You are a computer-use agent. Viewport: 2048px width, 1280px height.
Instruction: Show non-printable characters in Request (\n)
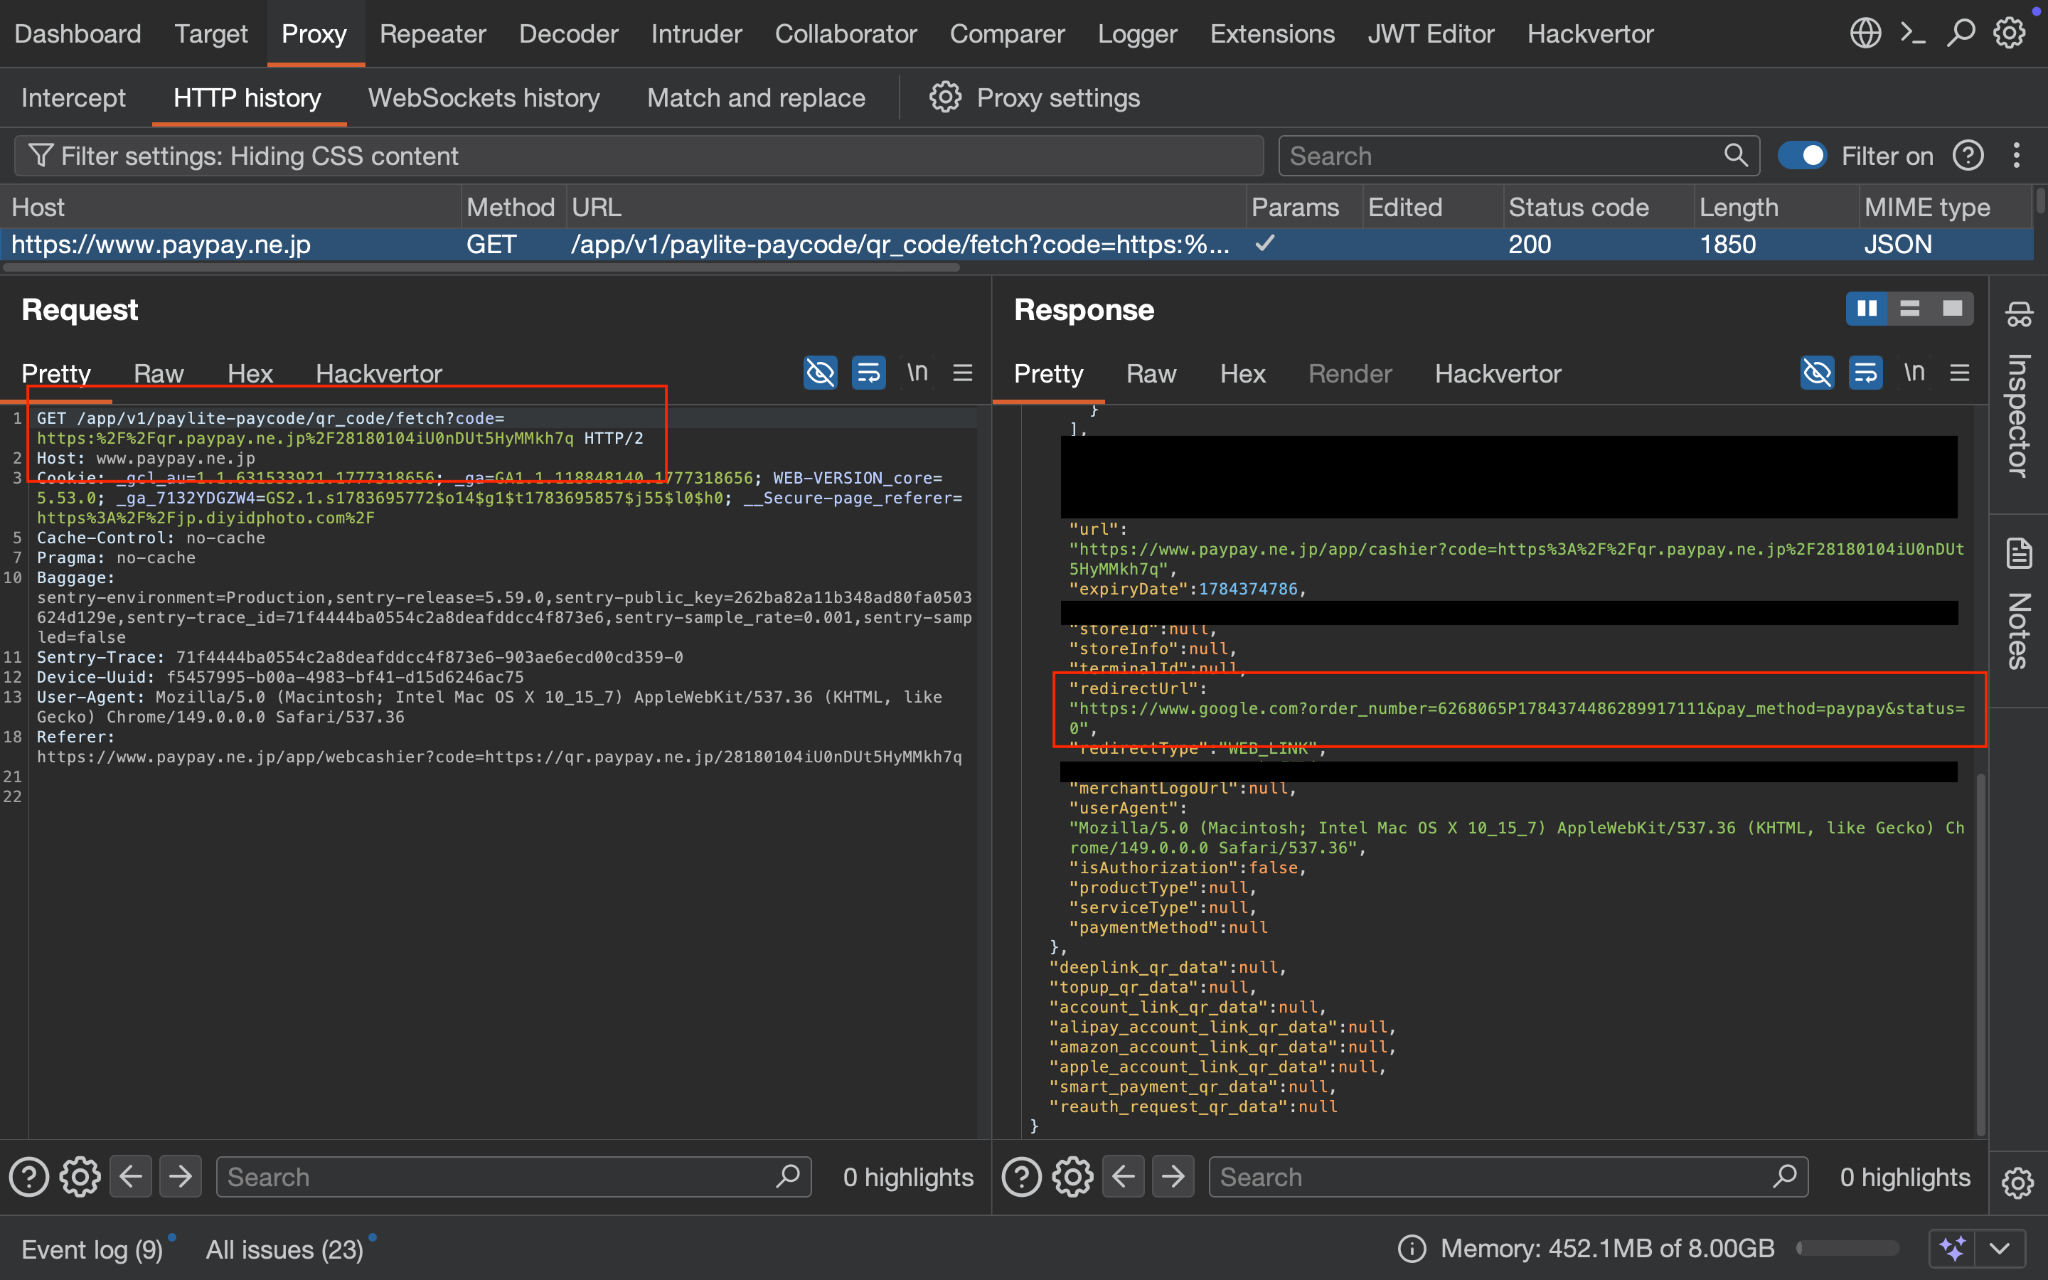(917, 373)
